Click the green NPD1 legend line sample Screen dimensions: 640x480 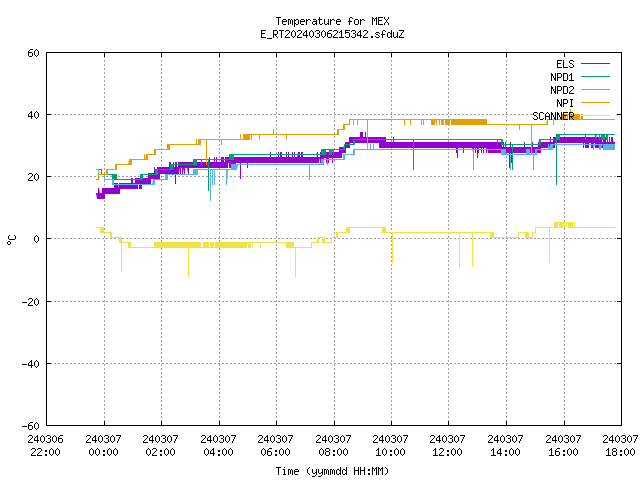click(596, 77)
